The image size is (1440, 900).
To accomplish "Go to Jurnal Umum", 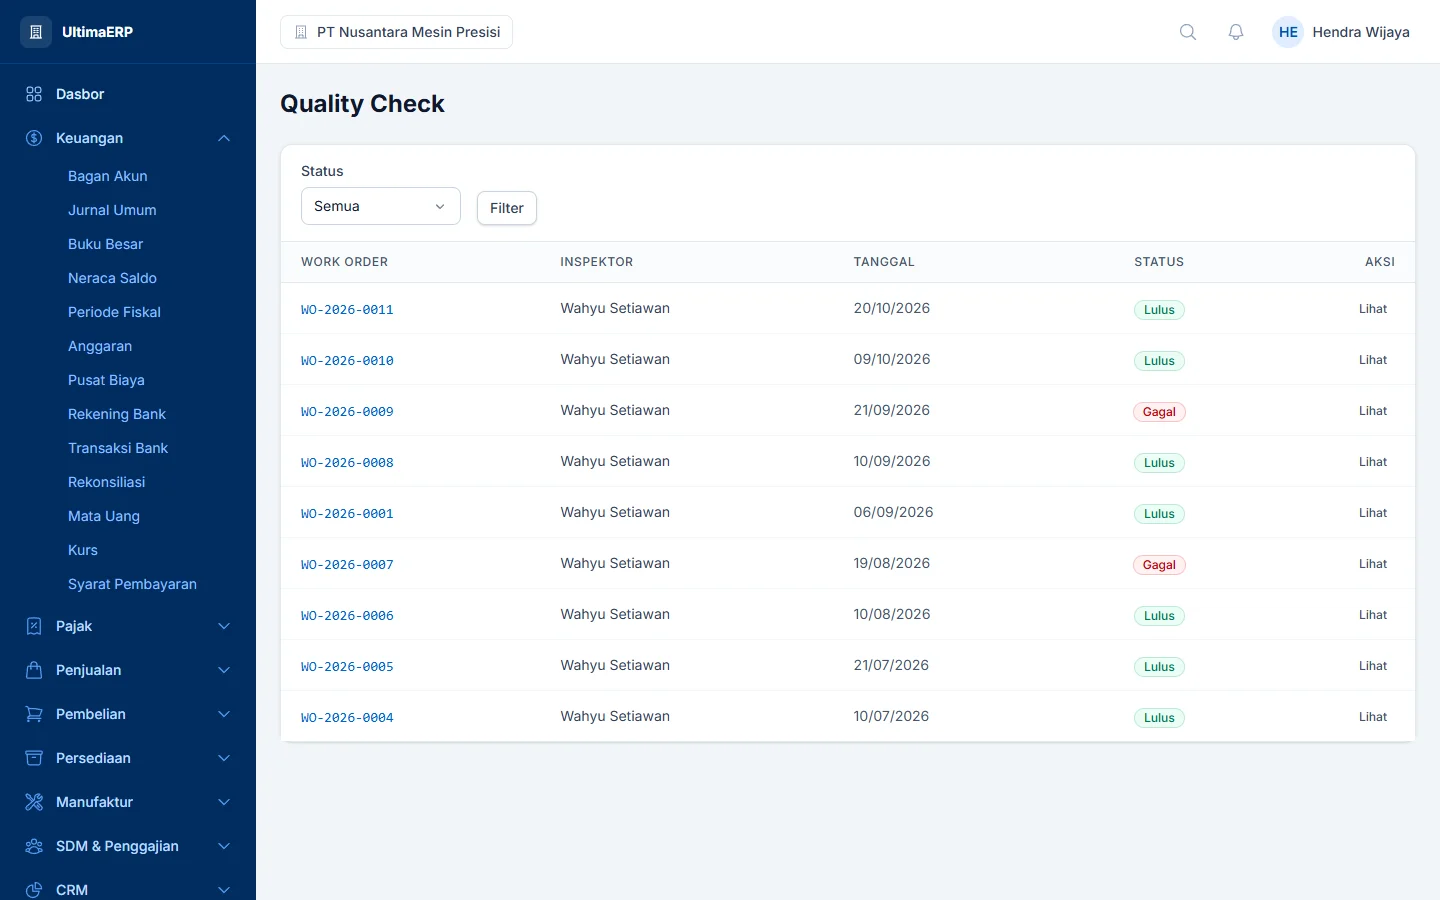I will tap(112, 210).
